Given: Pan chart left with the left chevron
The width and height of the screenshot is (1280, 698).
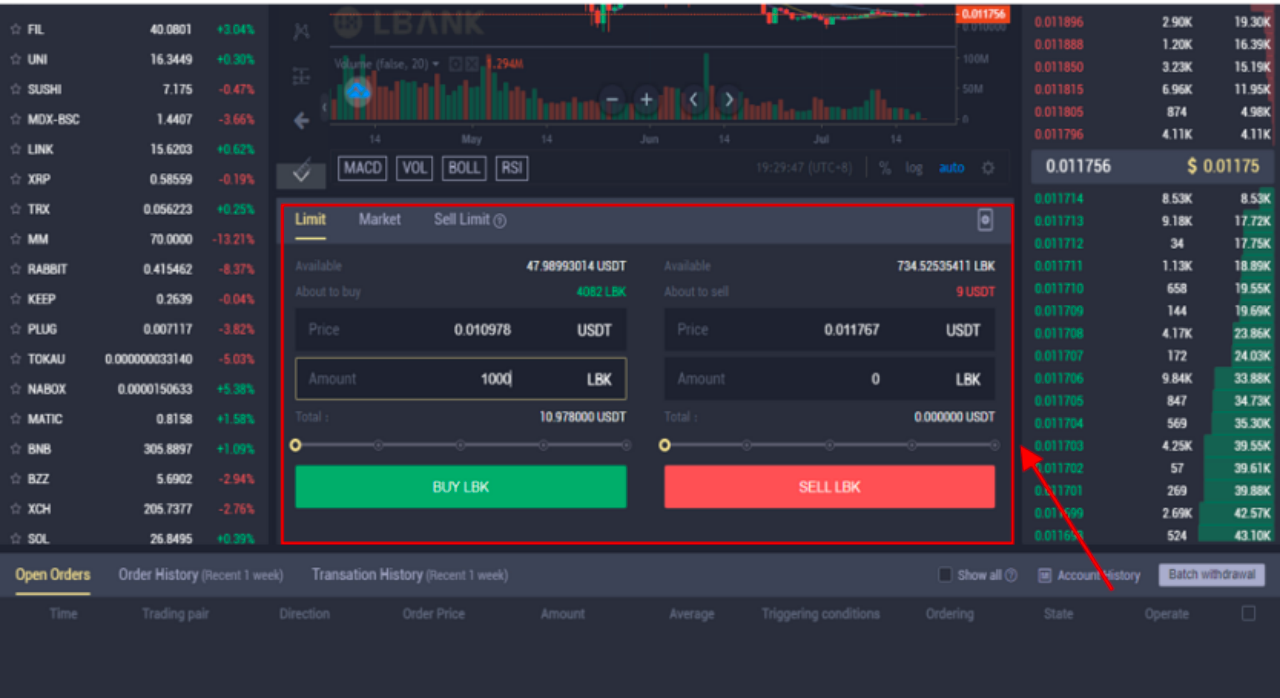Looking at the screenshot, I should (x=694, y=99).
